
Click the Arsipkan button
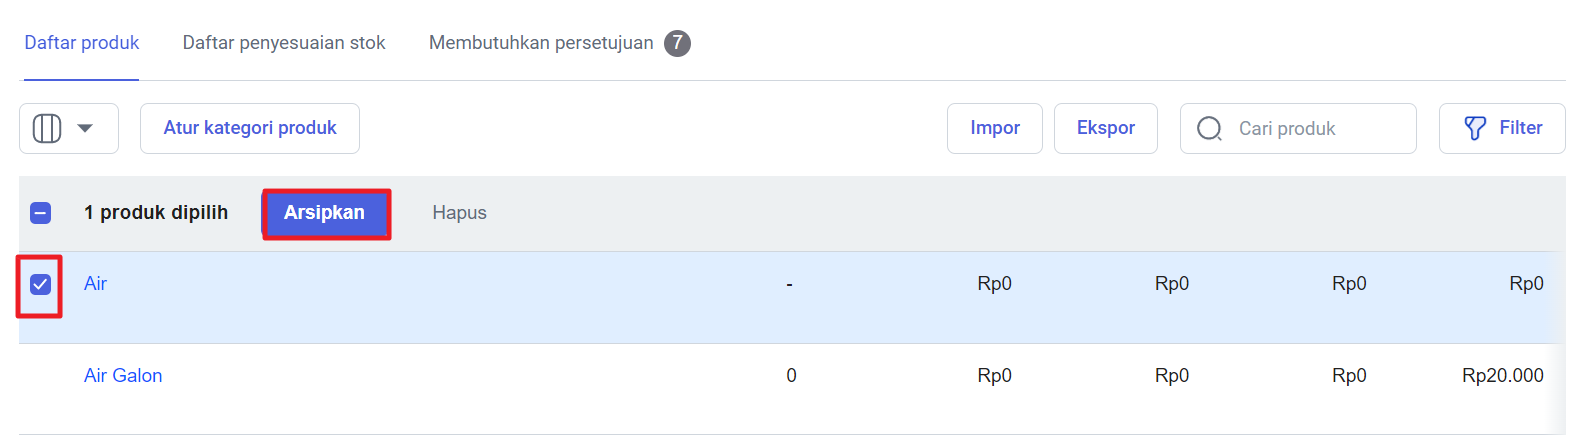325,213
